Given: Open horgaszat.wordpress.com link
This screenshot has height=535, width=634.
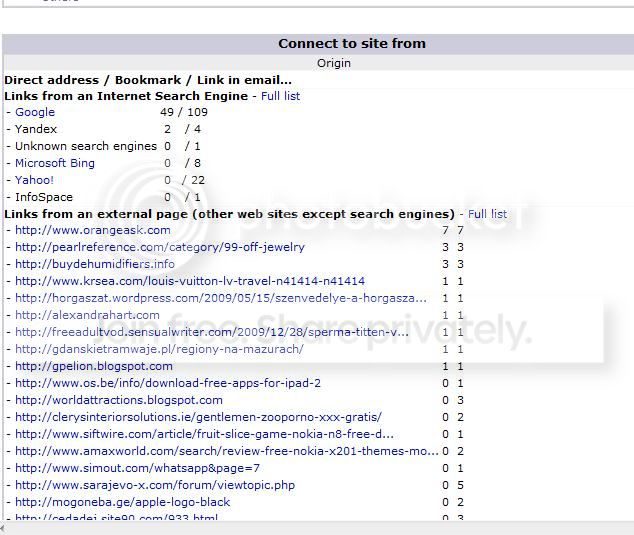Looking at the screenshot, I should point(221,298).
